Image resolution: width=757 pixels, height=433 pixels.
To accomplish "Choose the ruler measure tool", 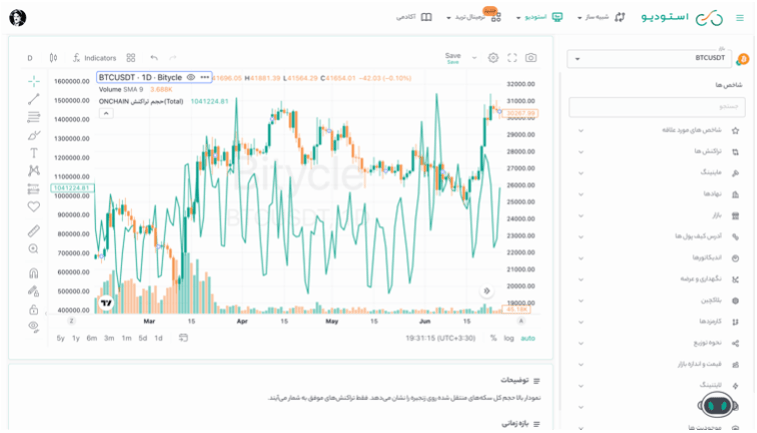I will 34,230.
